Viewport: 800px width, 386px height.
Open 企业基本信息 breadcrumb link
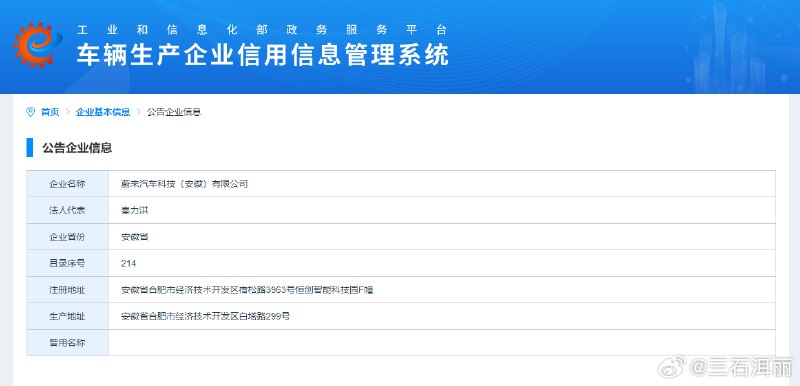pos(103,112)
